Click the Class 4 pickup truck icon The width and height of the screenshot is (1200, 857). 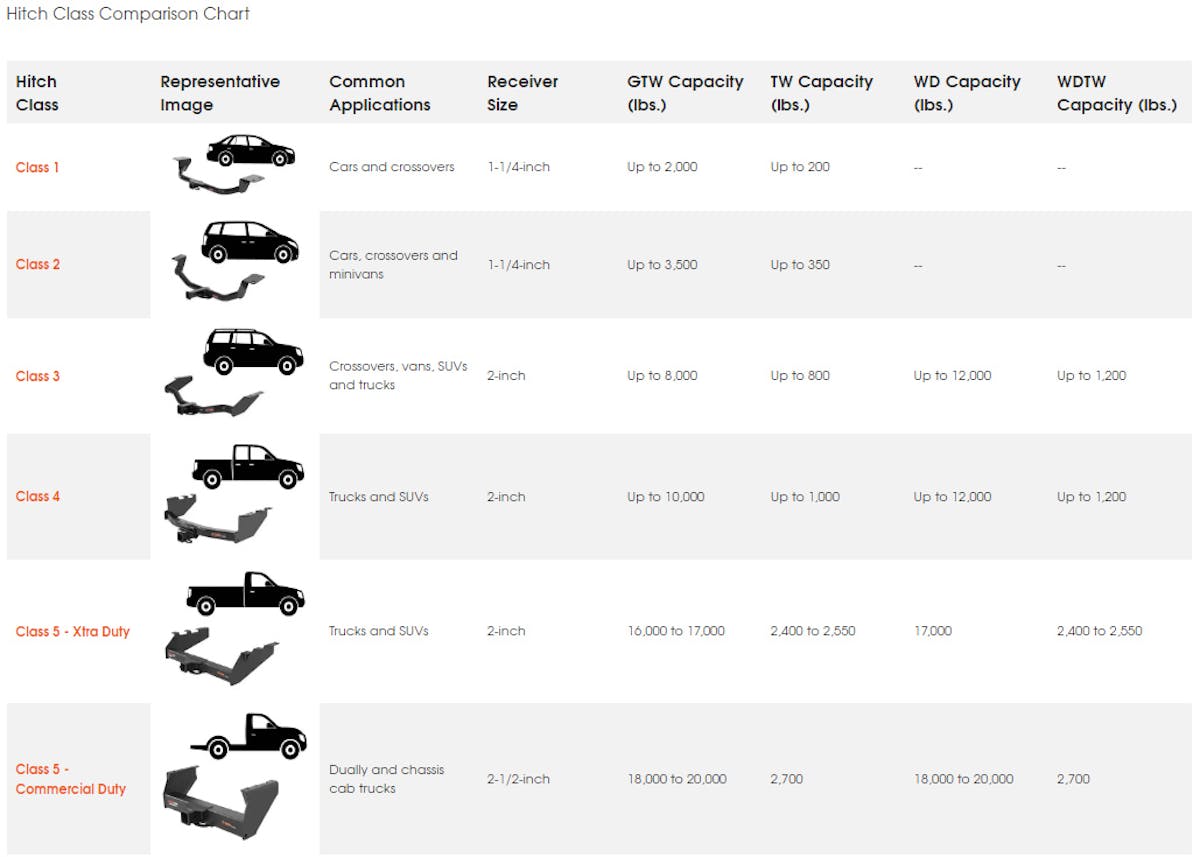click(248, 467)
